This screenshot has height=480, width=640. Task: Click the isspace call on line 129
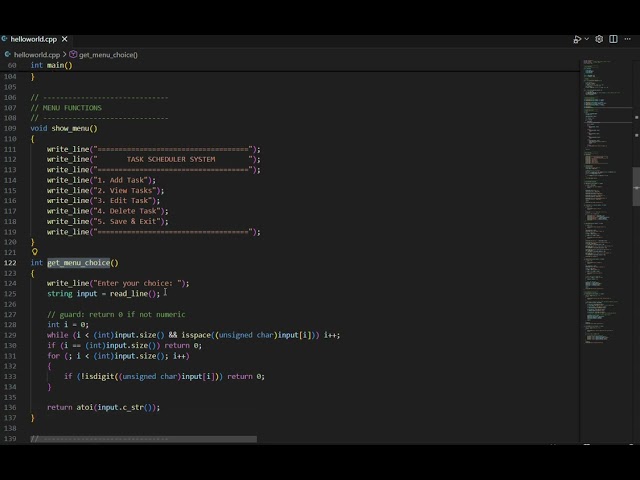pos(250,335)
